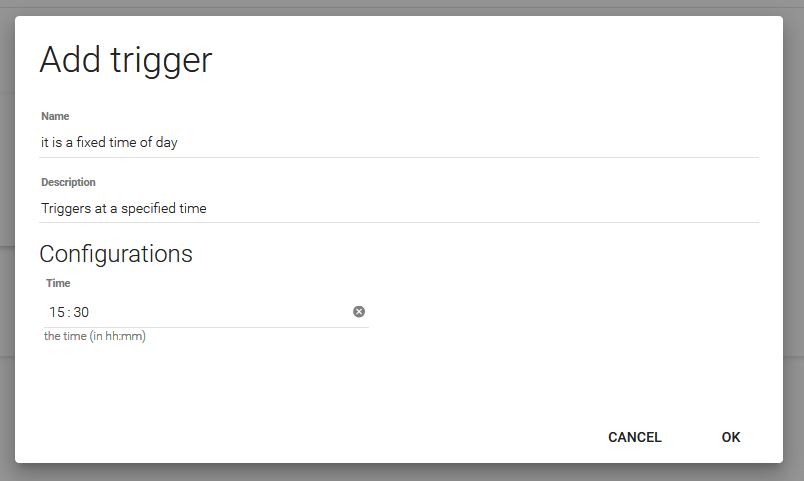The width and height of the screenshot is (804, 481).
Task: Click the "Name" field label
Action: click(55, 116)
